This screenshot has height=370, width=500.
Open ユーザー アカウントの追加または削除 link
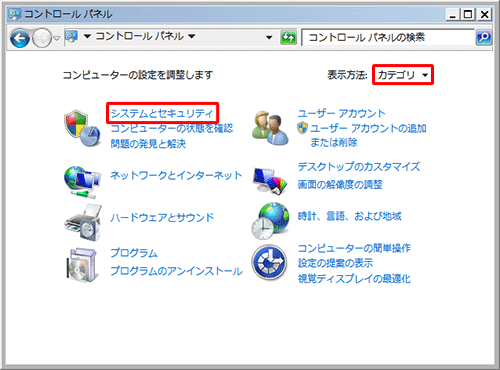(368, 136)
